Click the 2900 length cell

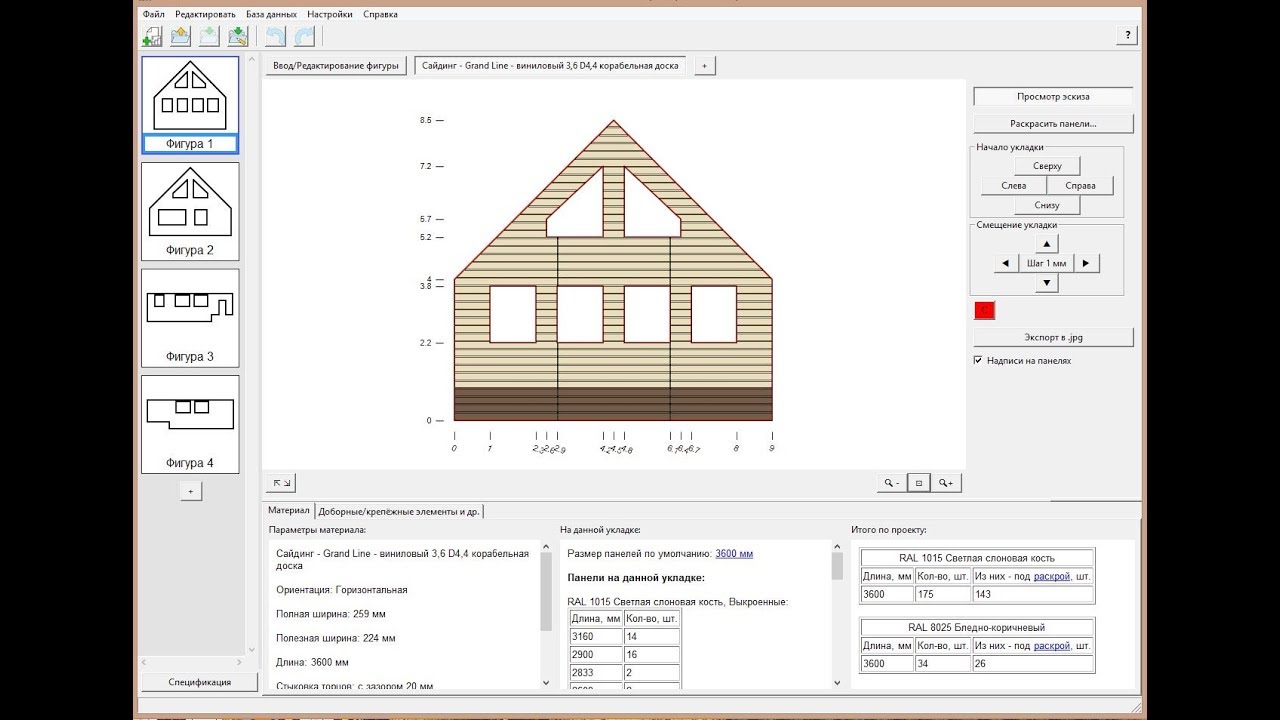coord(595,655)
